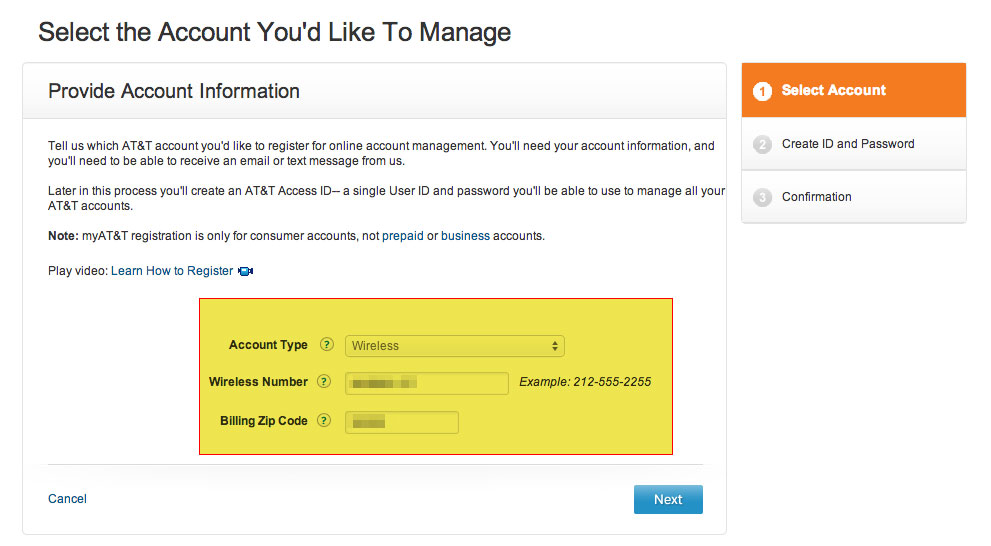
Task: Click the help icon beside Wireless Number
Action: tap(323, 382)
